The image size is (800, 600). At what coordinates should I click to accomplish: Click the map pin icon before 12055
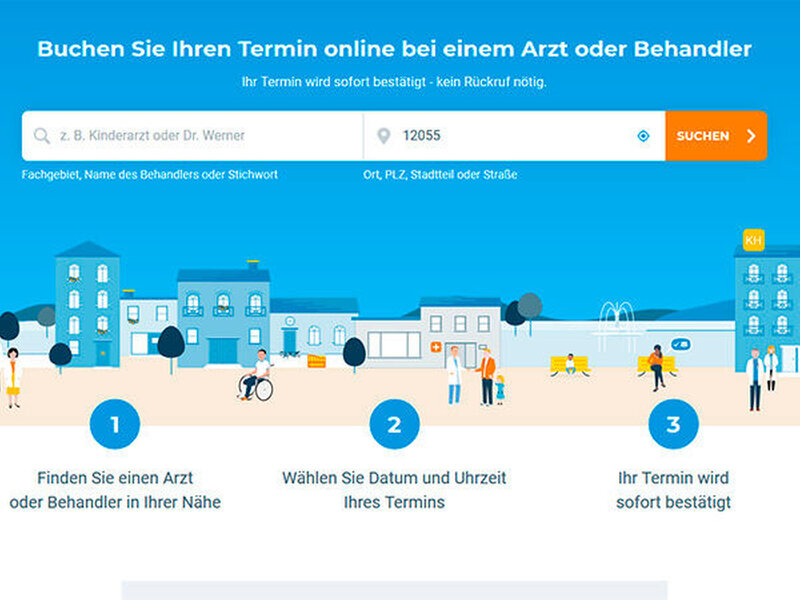click(384, 136)
